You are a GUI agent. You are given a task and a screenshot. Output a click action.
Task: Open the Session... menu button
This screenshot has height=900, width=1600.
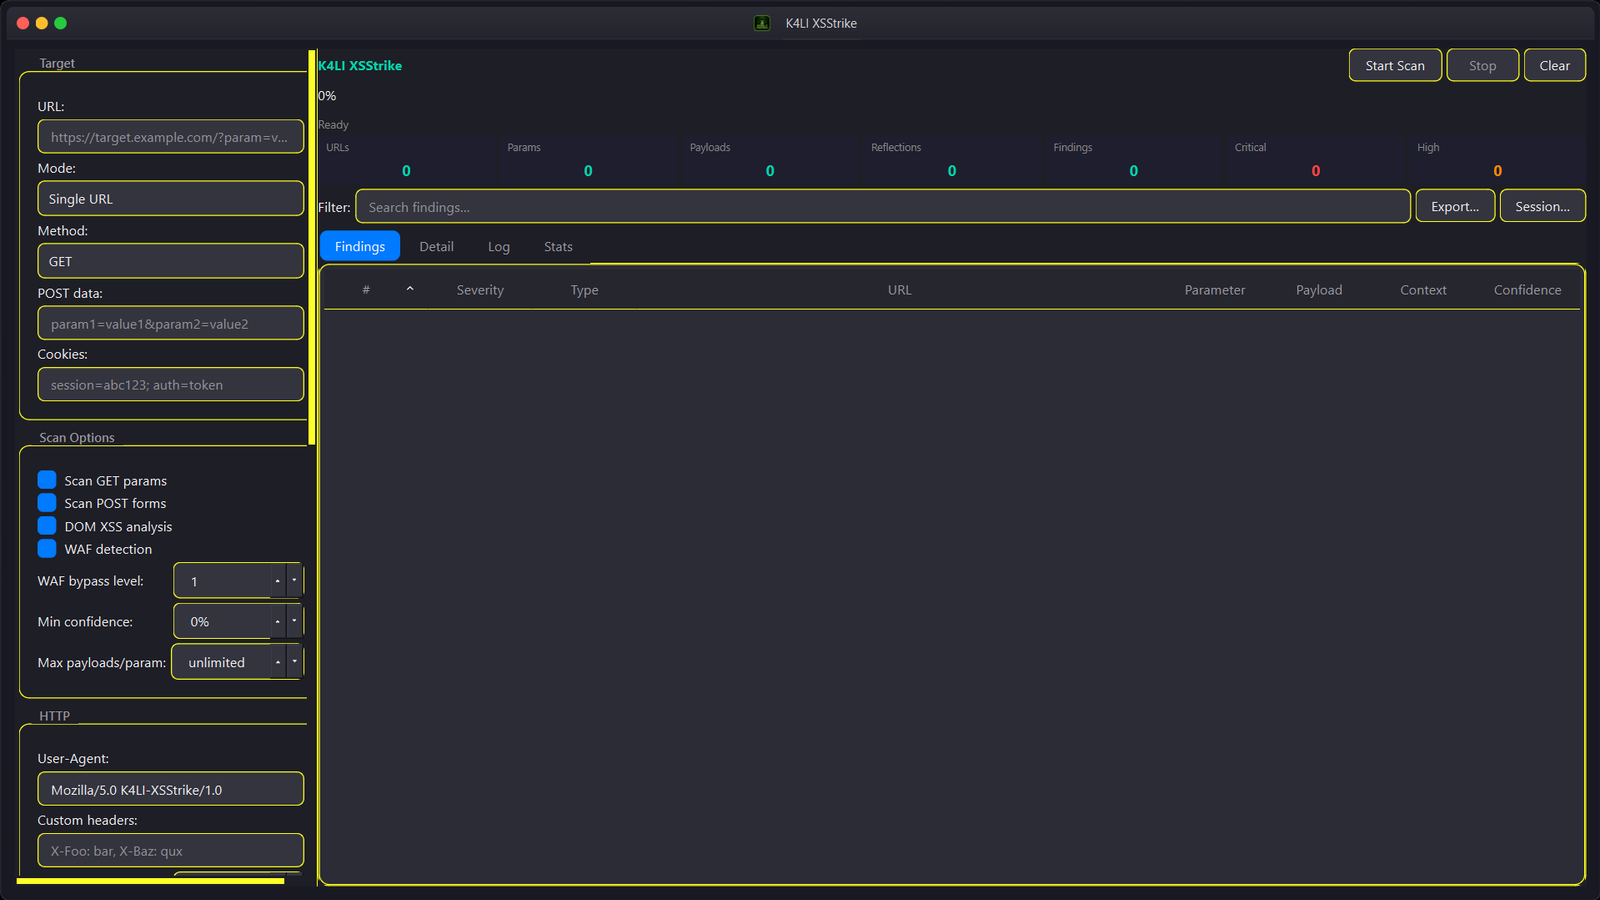[x=1543, y=206]
